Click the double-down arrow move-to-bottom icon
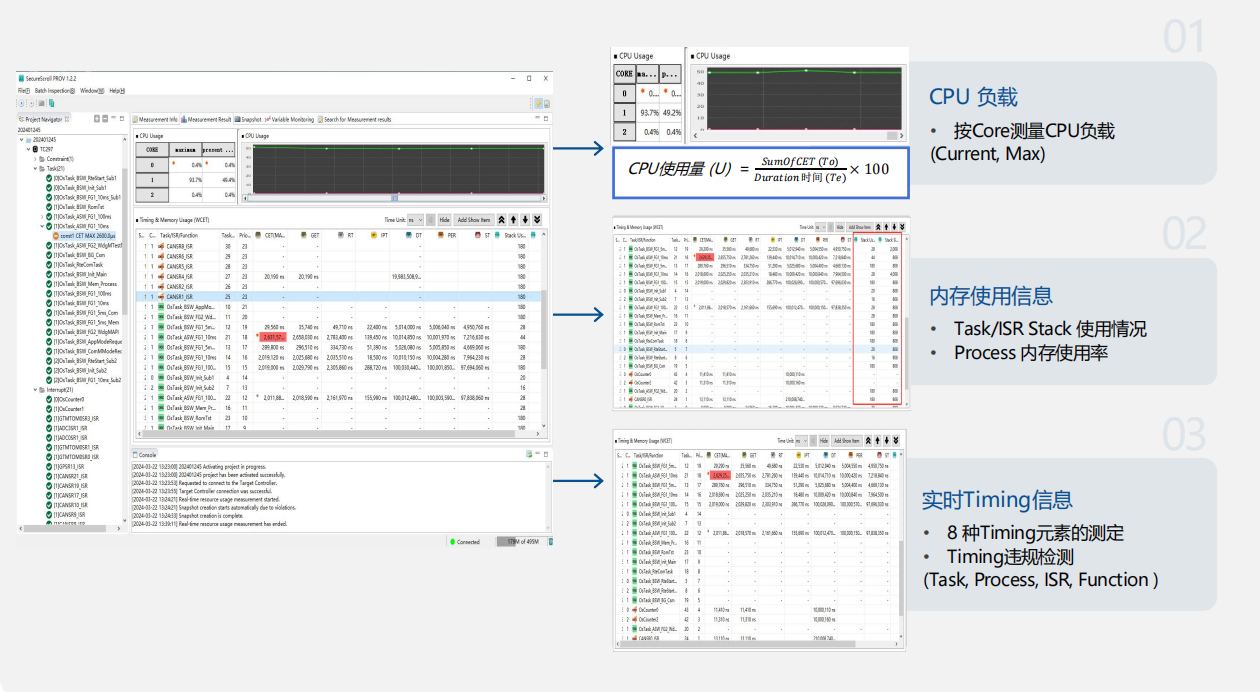Image resolution: width=1260 pixels, height=692 pixels. point(537,220)
